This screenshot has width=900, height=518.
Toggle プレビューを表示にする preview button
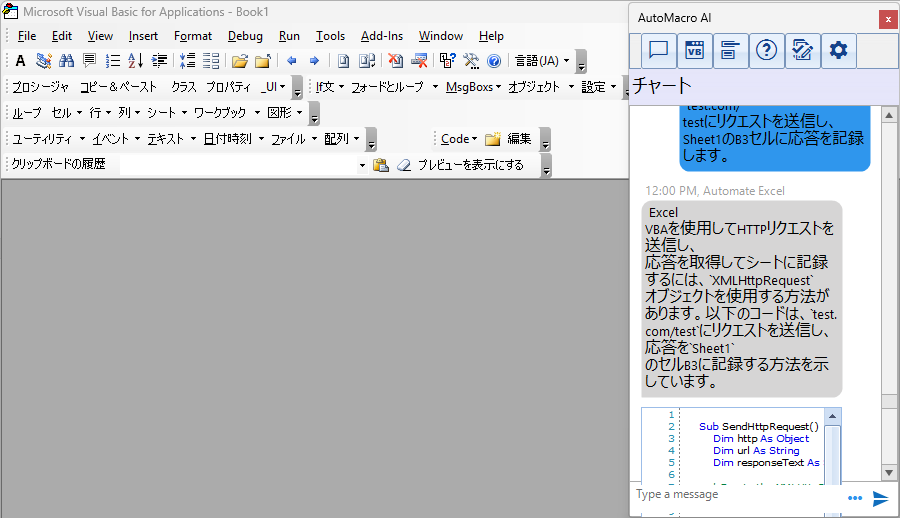tap(470, 165)
